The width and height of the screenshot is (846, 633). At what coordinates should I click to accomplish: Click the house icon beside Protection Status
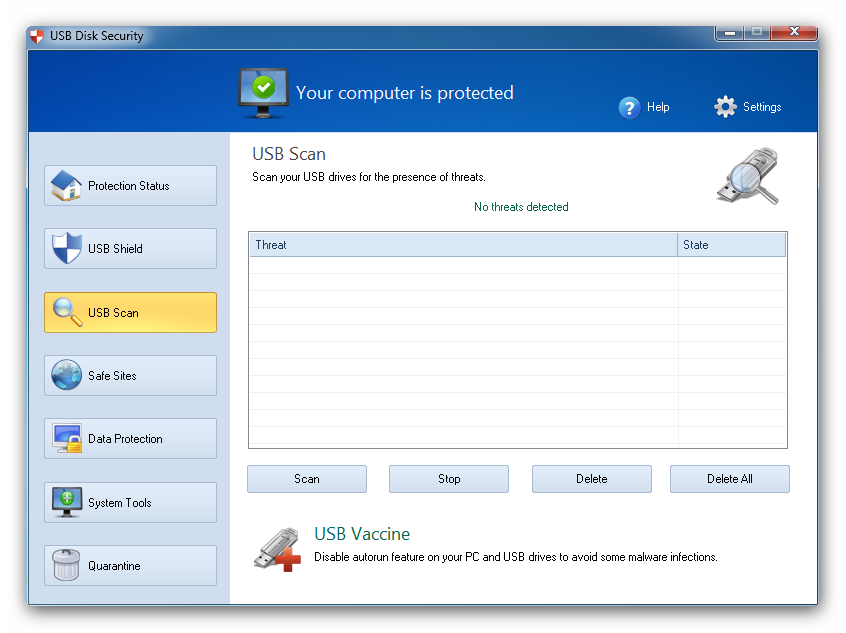(x=66, y=185)
